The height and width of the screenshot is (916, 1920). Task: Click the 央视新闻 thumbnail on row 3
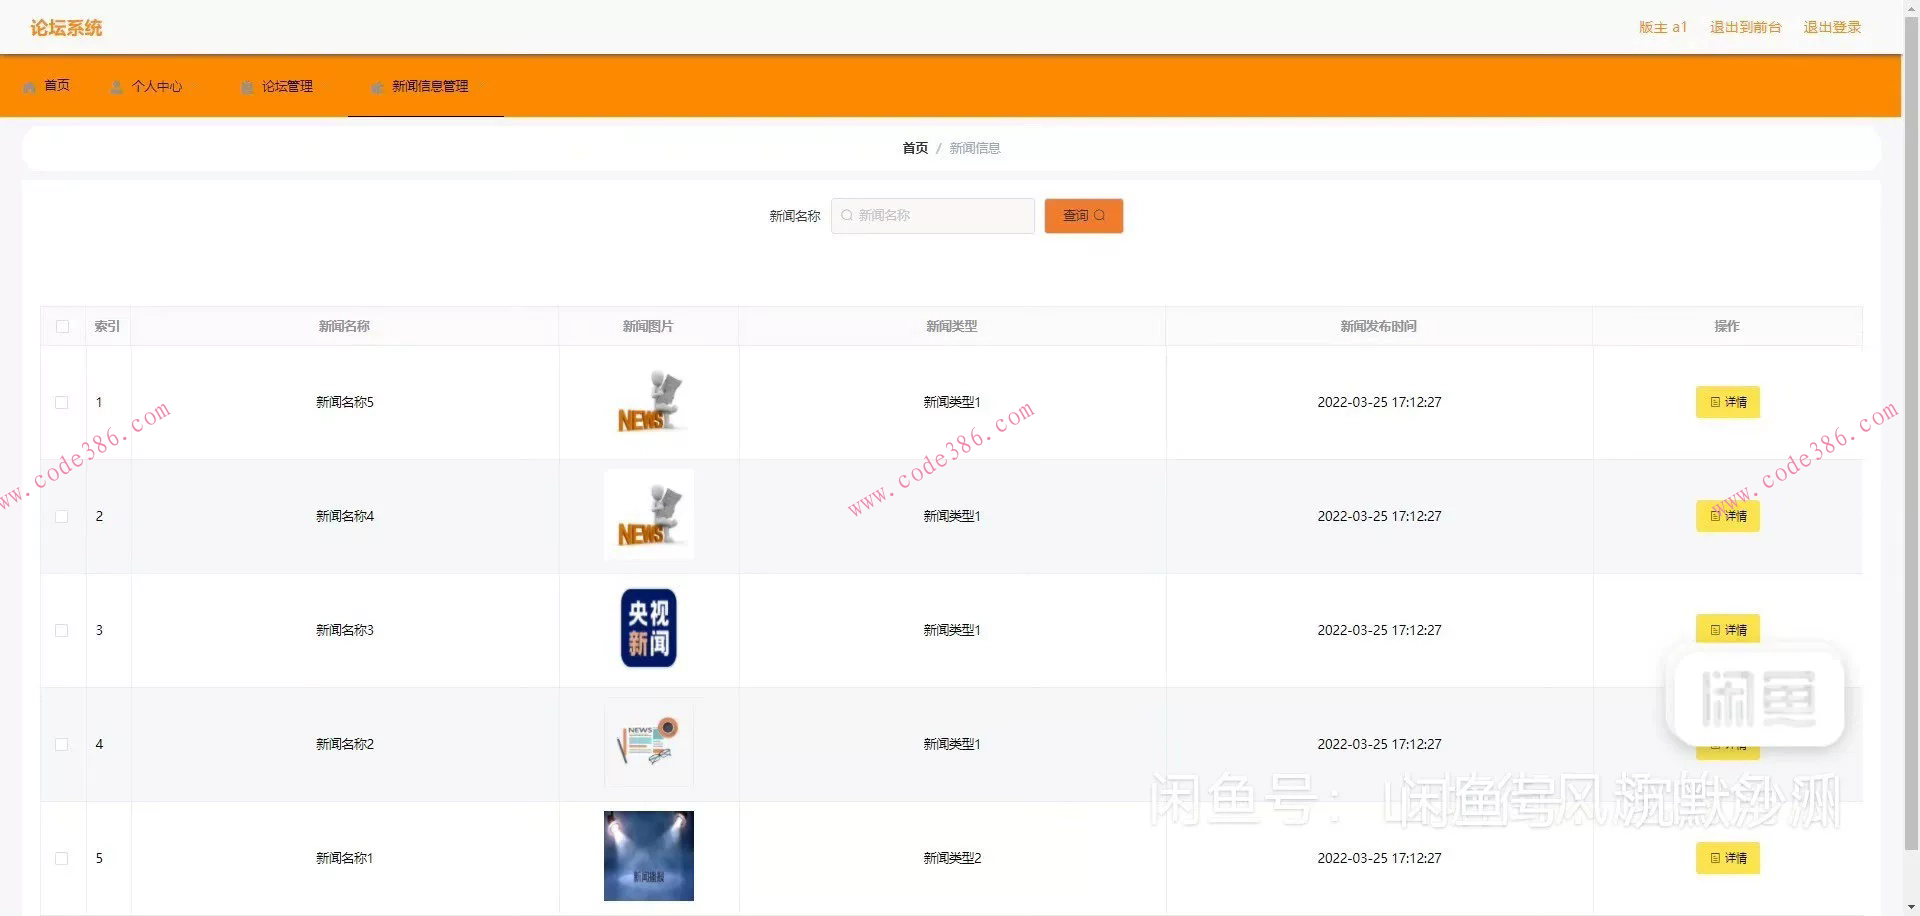pyautogui.click(x=648, y=629)
